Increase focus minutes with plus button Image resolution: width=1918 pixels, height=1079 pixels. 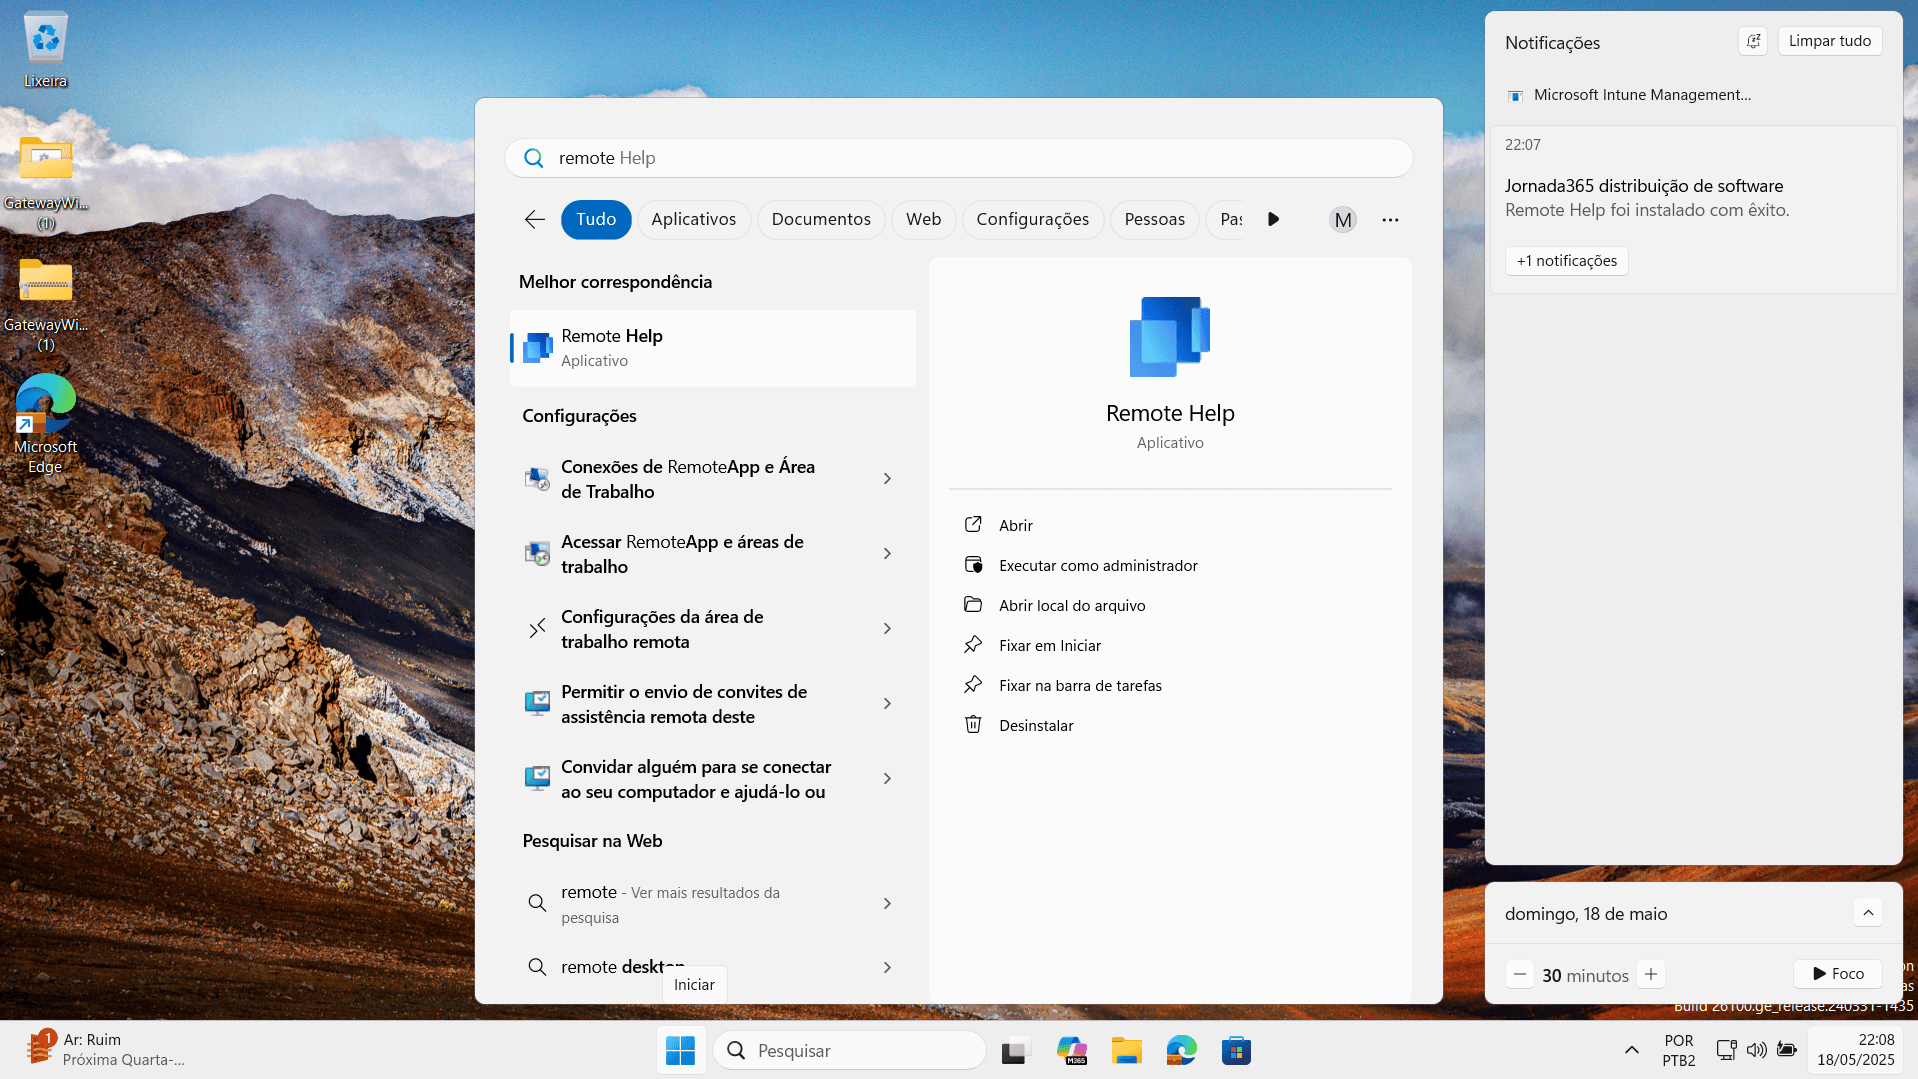tap(1651, 974)
